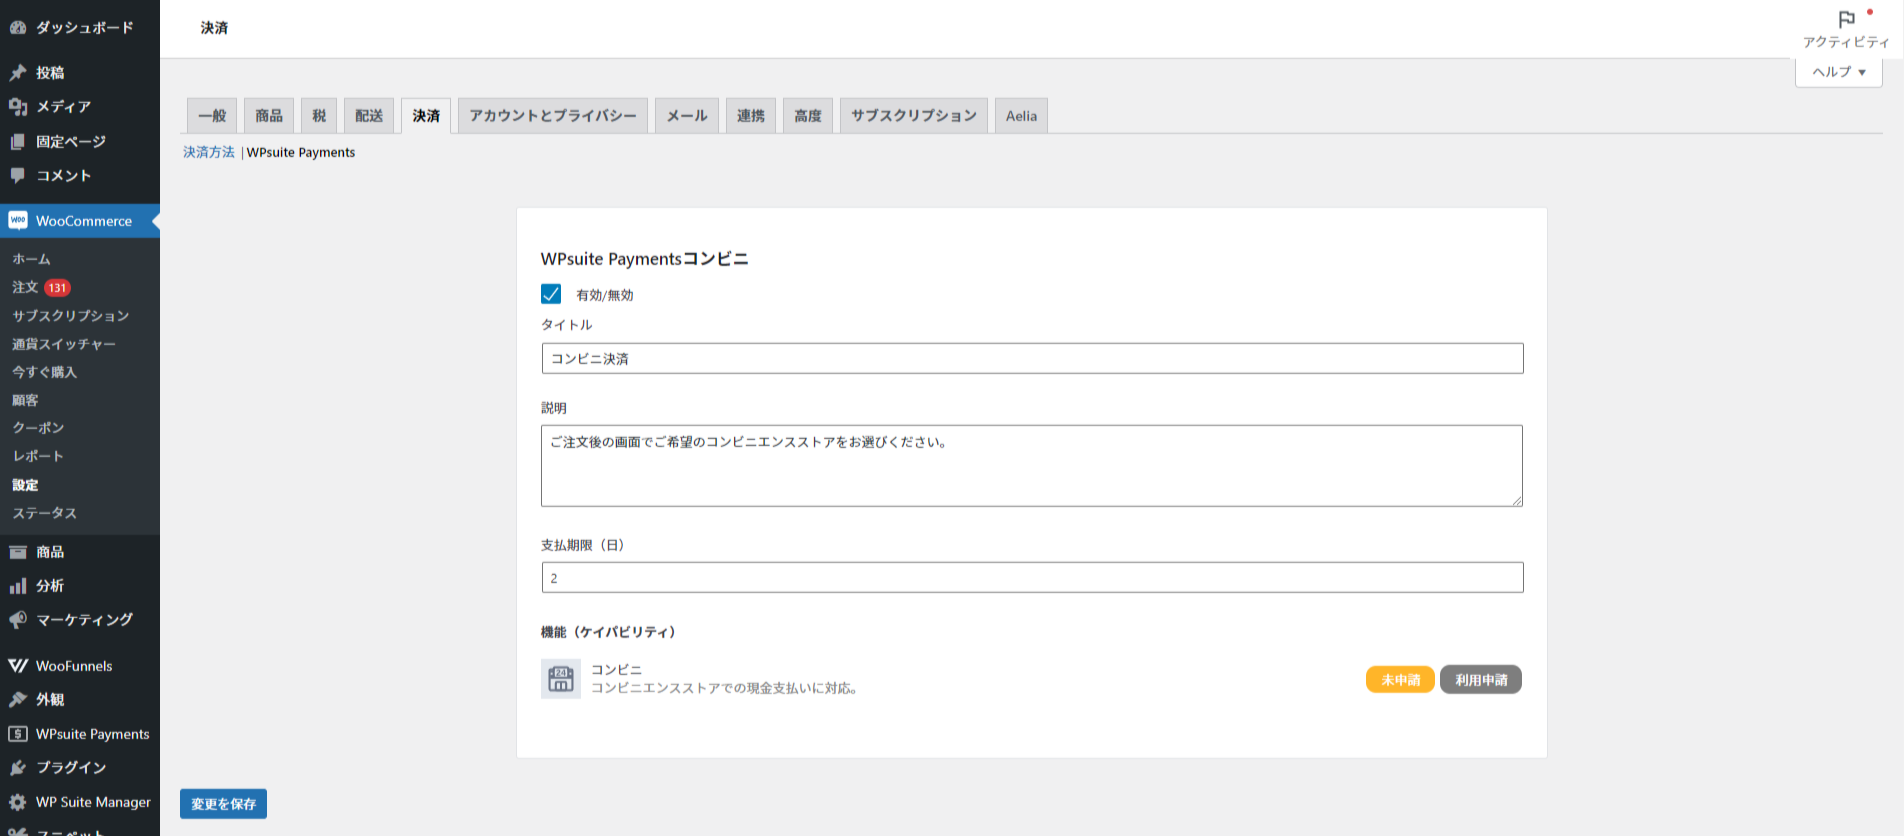Image resolution: width=1904 pixels, height=836 pixels.
Task: Open the activity flag icon
Action: pyautogui.click(x=1846, y=19)
